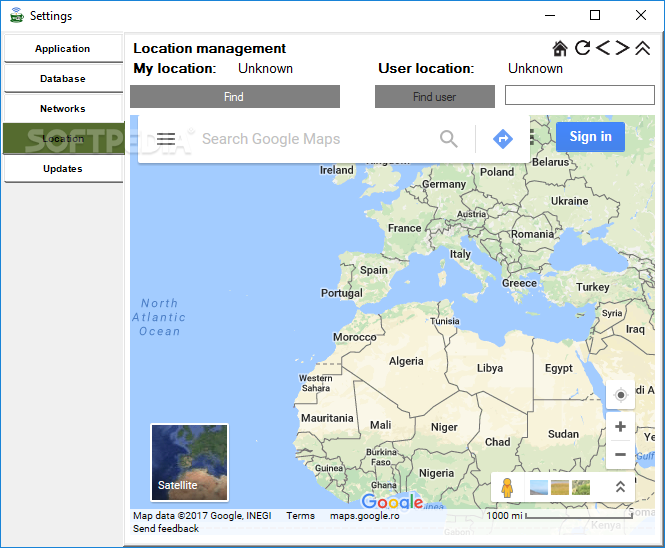Click the Nigeria label on map
The height and width of the screenshot is (548, 665).
coord(436,473)
